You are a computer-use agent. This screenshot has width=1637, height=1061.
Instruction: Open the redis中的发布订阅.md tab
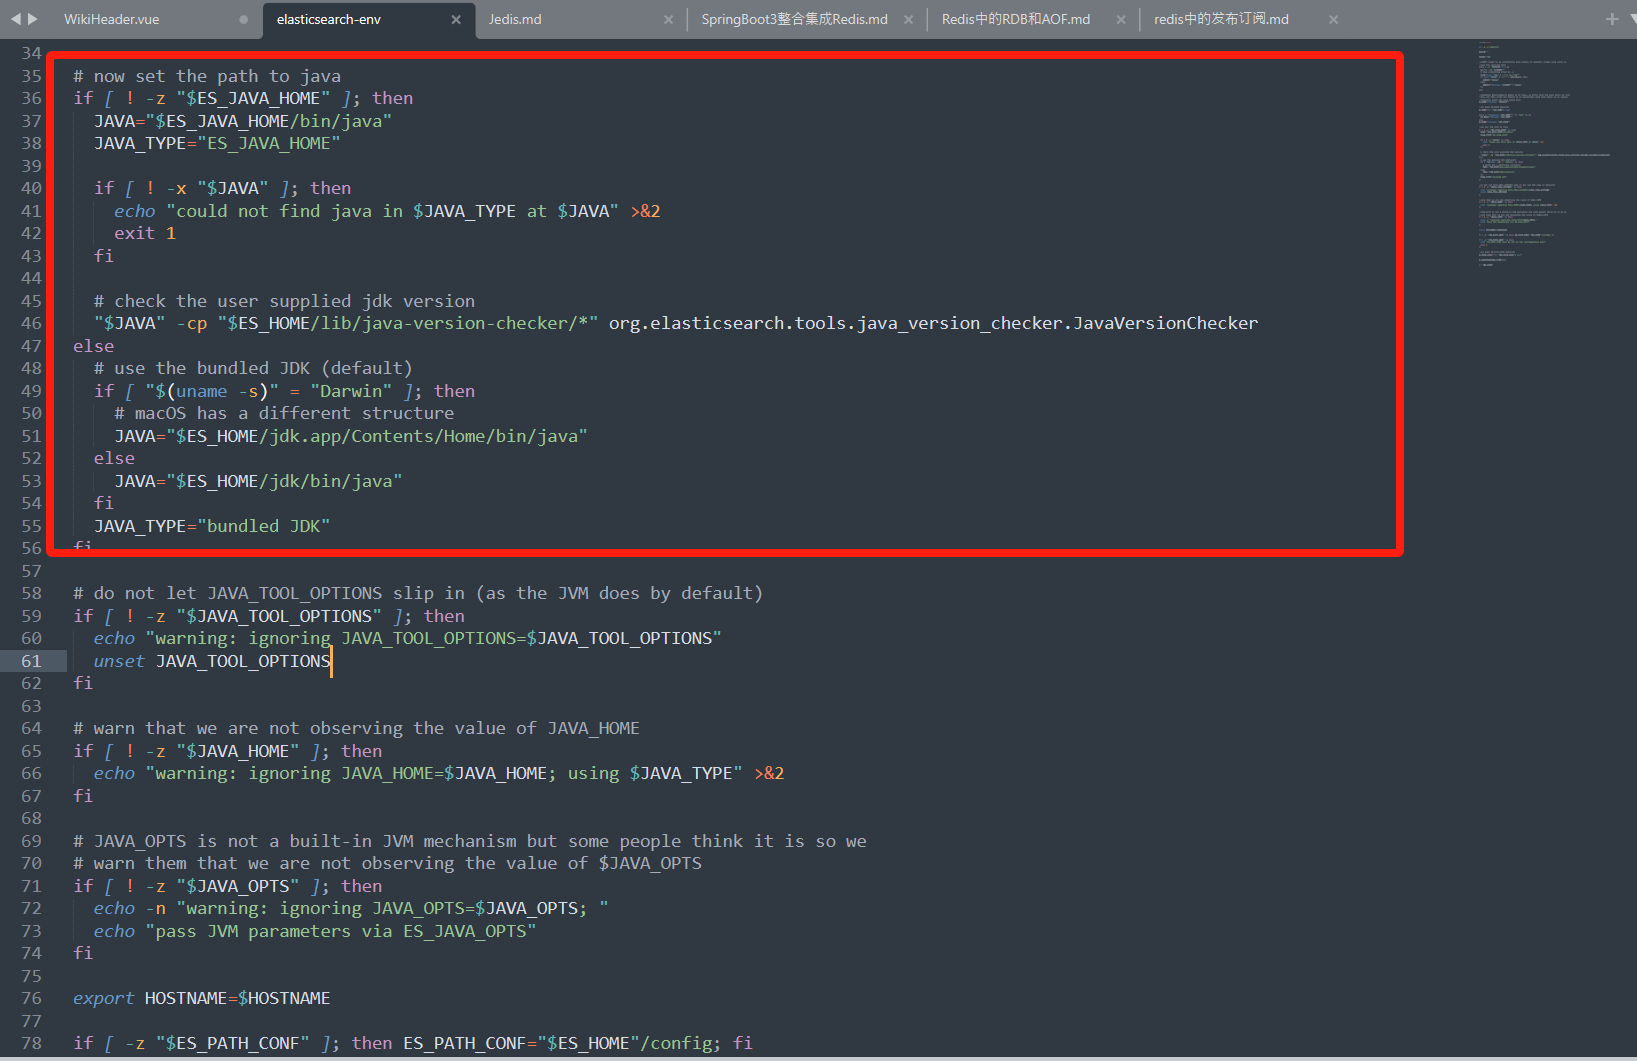tap(1221, 19)
